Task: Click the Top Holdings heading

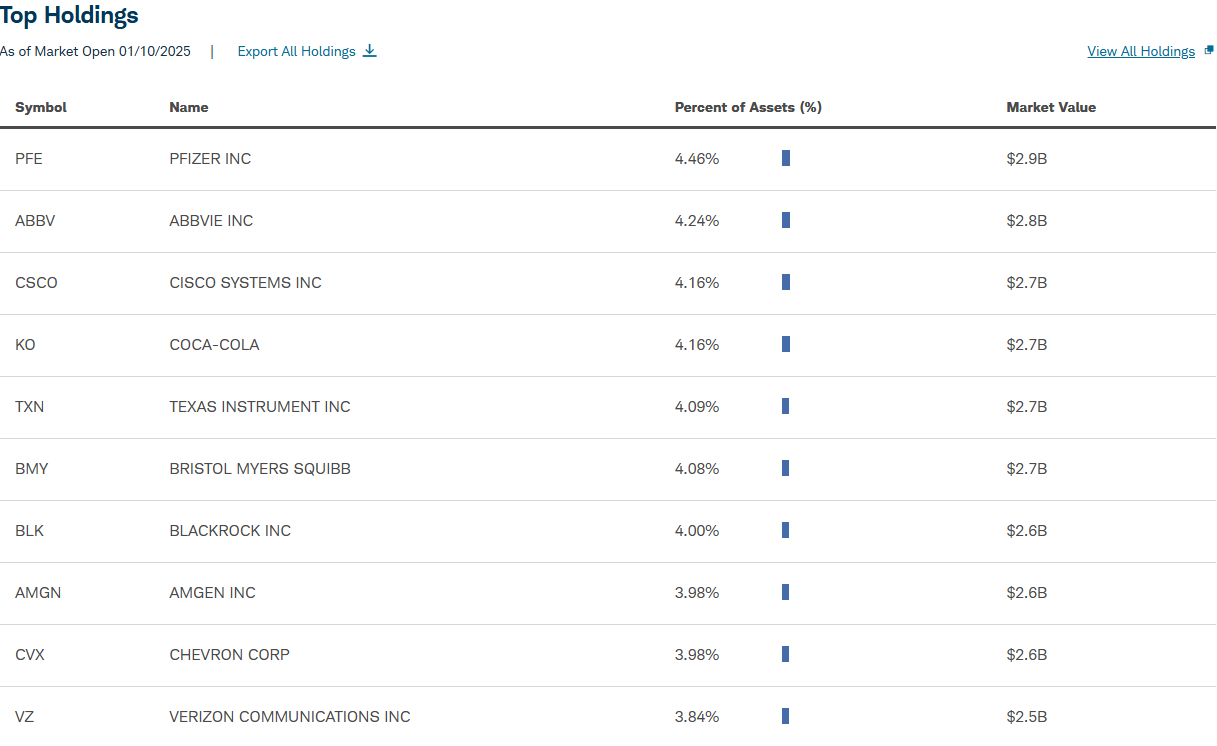Action: [x=69, y=15]
